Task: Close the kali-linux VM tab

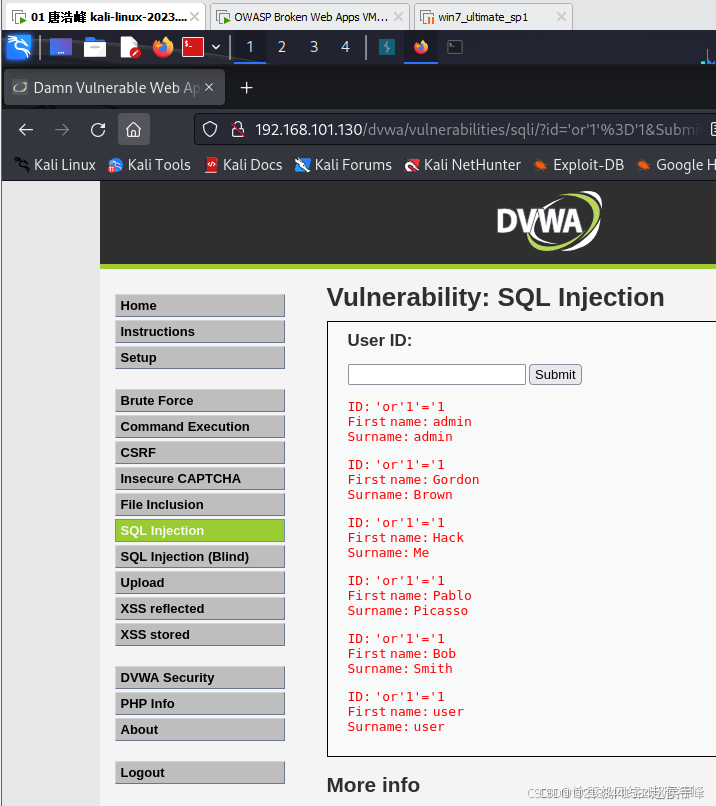Action: (194, 17)
